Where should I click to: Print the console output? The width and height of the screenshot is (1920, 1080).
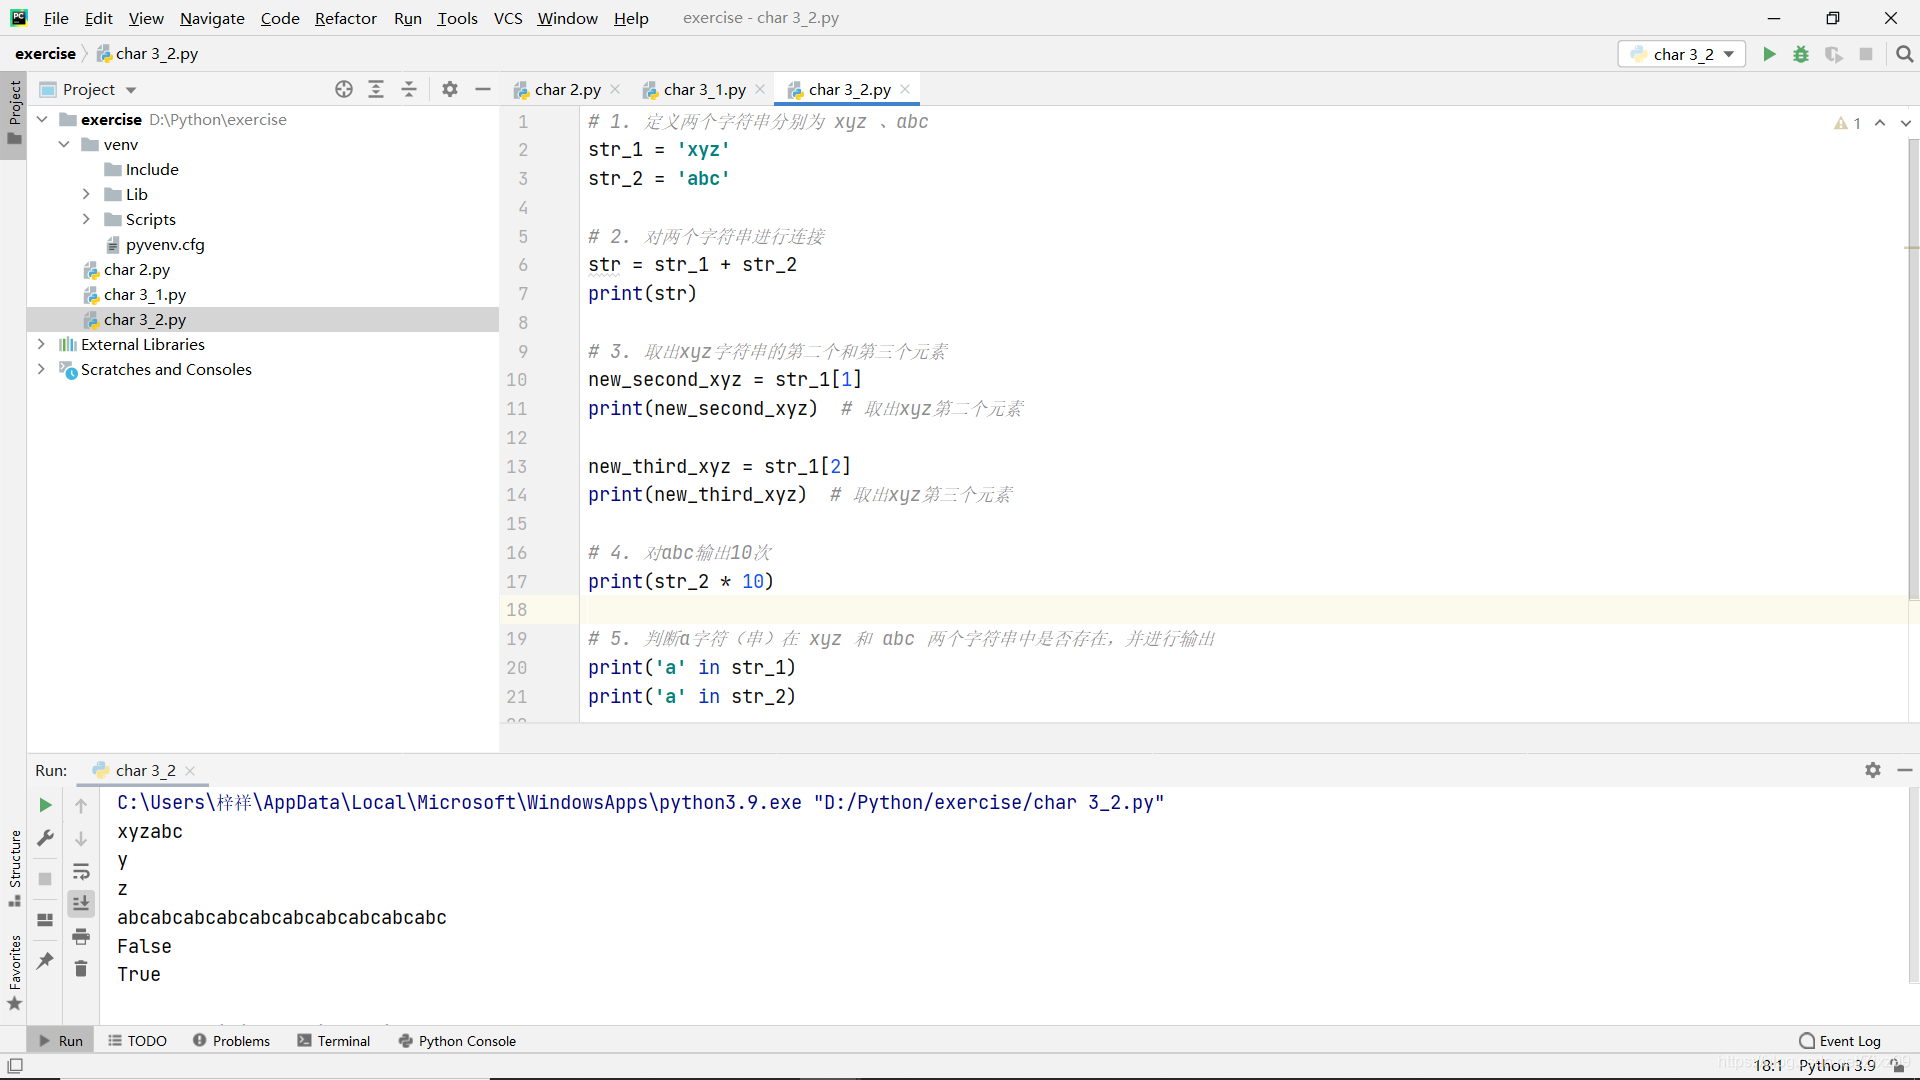(81, 936)
